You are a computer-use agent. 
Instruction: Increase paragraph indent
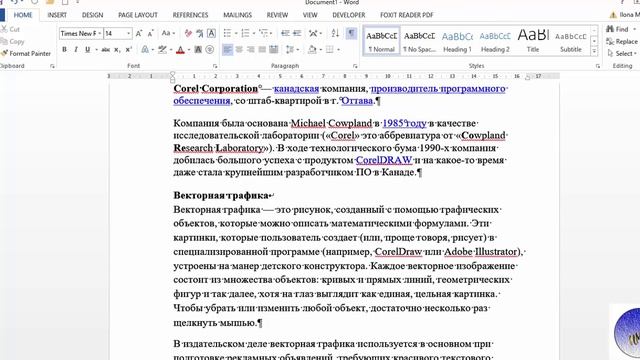tap(297, 33)
